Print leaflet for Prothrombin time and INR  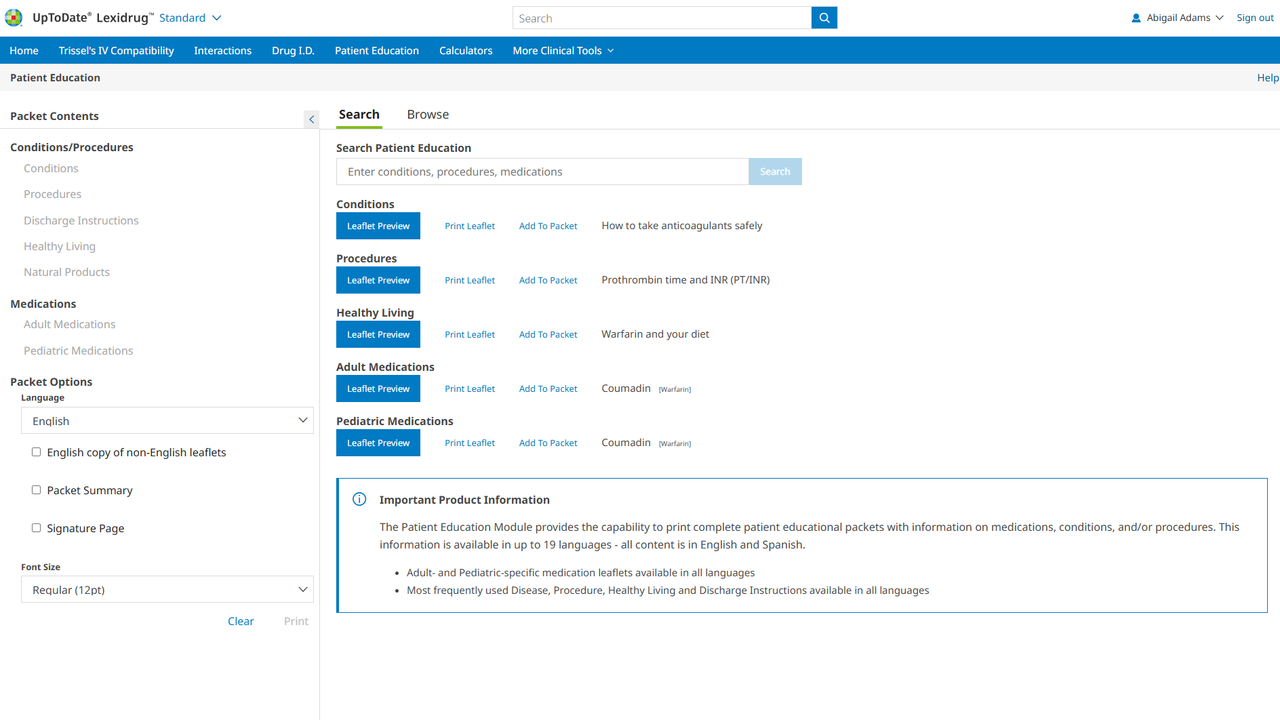(470, 281)
